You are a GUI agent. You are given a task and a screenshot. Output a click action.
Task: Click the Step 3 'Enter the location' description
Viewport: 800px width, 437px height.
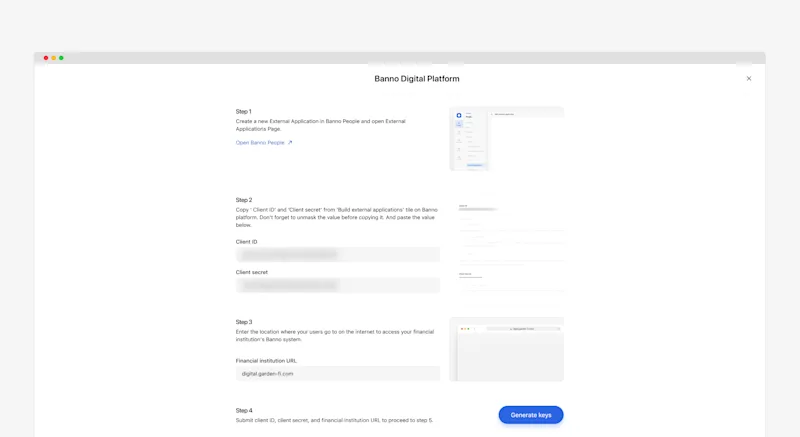[x=335, y=336]
